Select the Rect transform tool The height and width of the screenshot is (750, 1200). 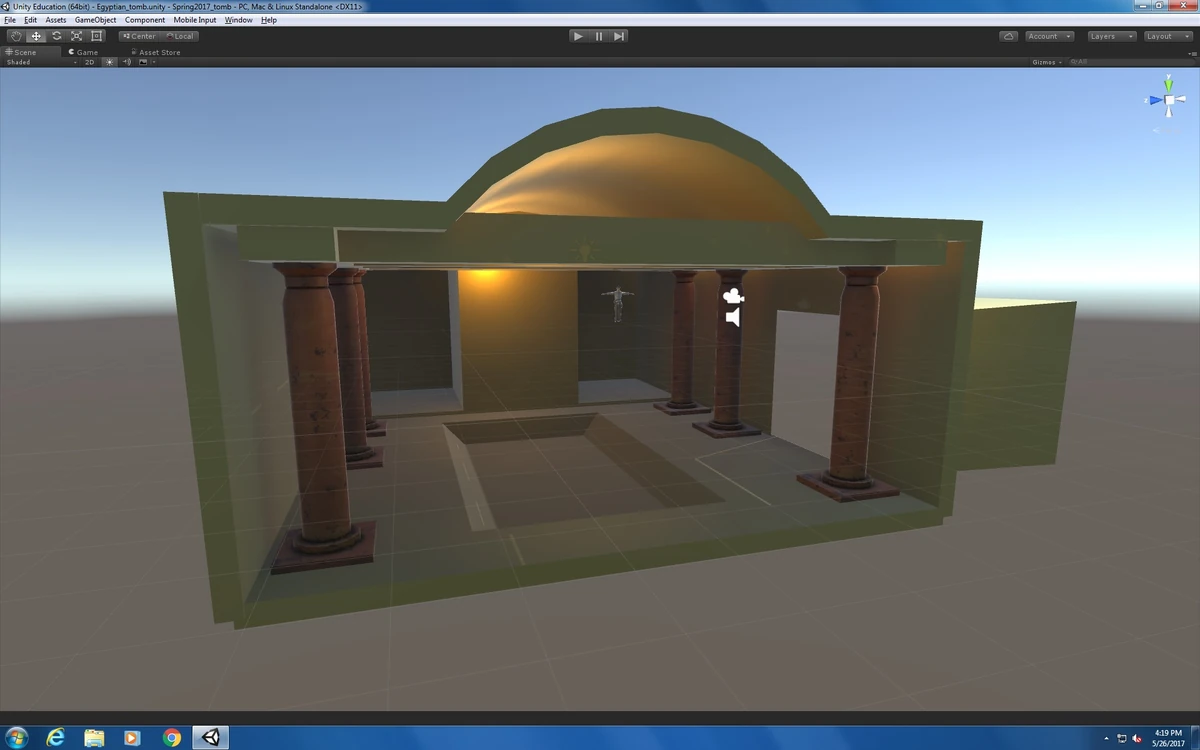[96, 36]
